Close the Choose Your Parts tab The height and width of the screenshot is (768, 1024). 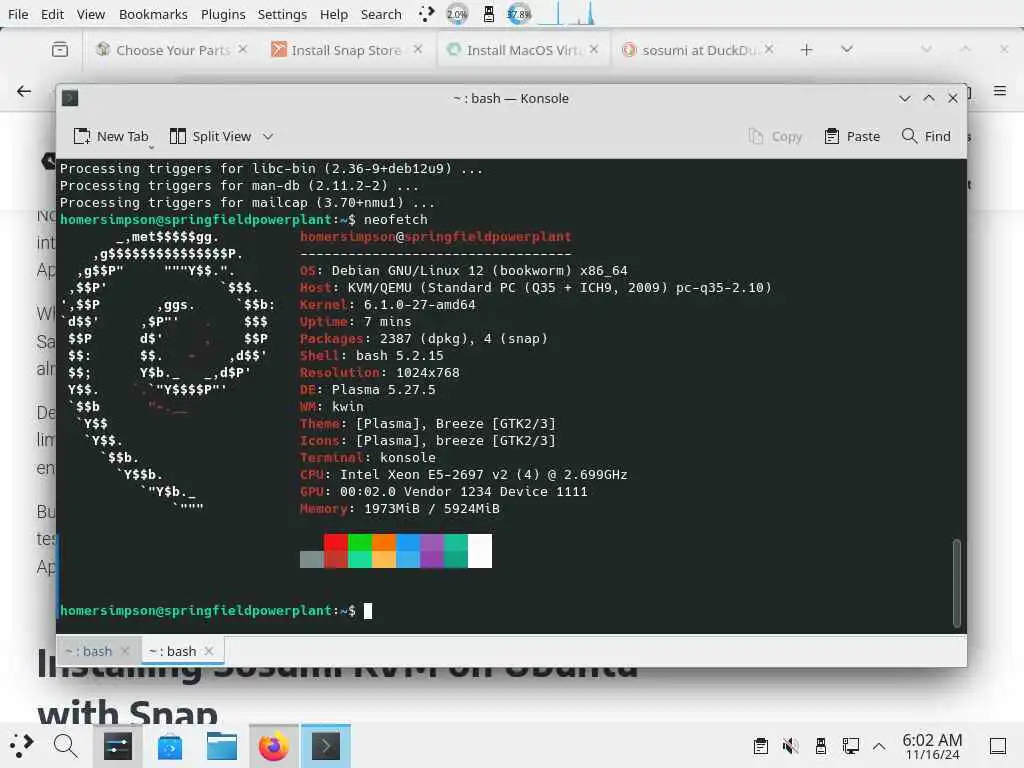point(242,49)
